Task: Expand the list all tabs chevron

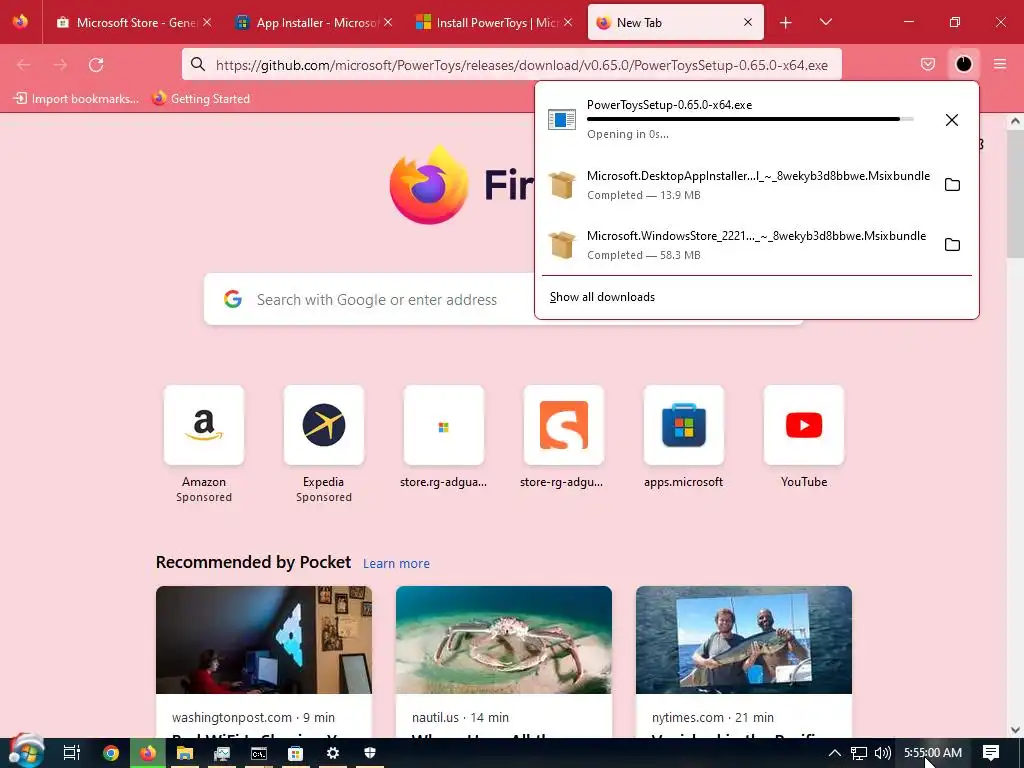Action: point(825,23)
